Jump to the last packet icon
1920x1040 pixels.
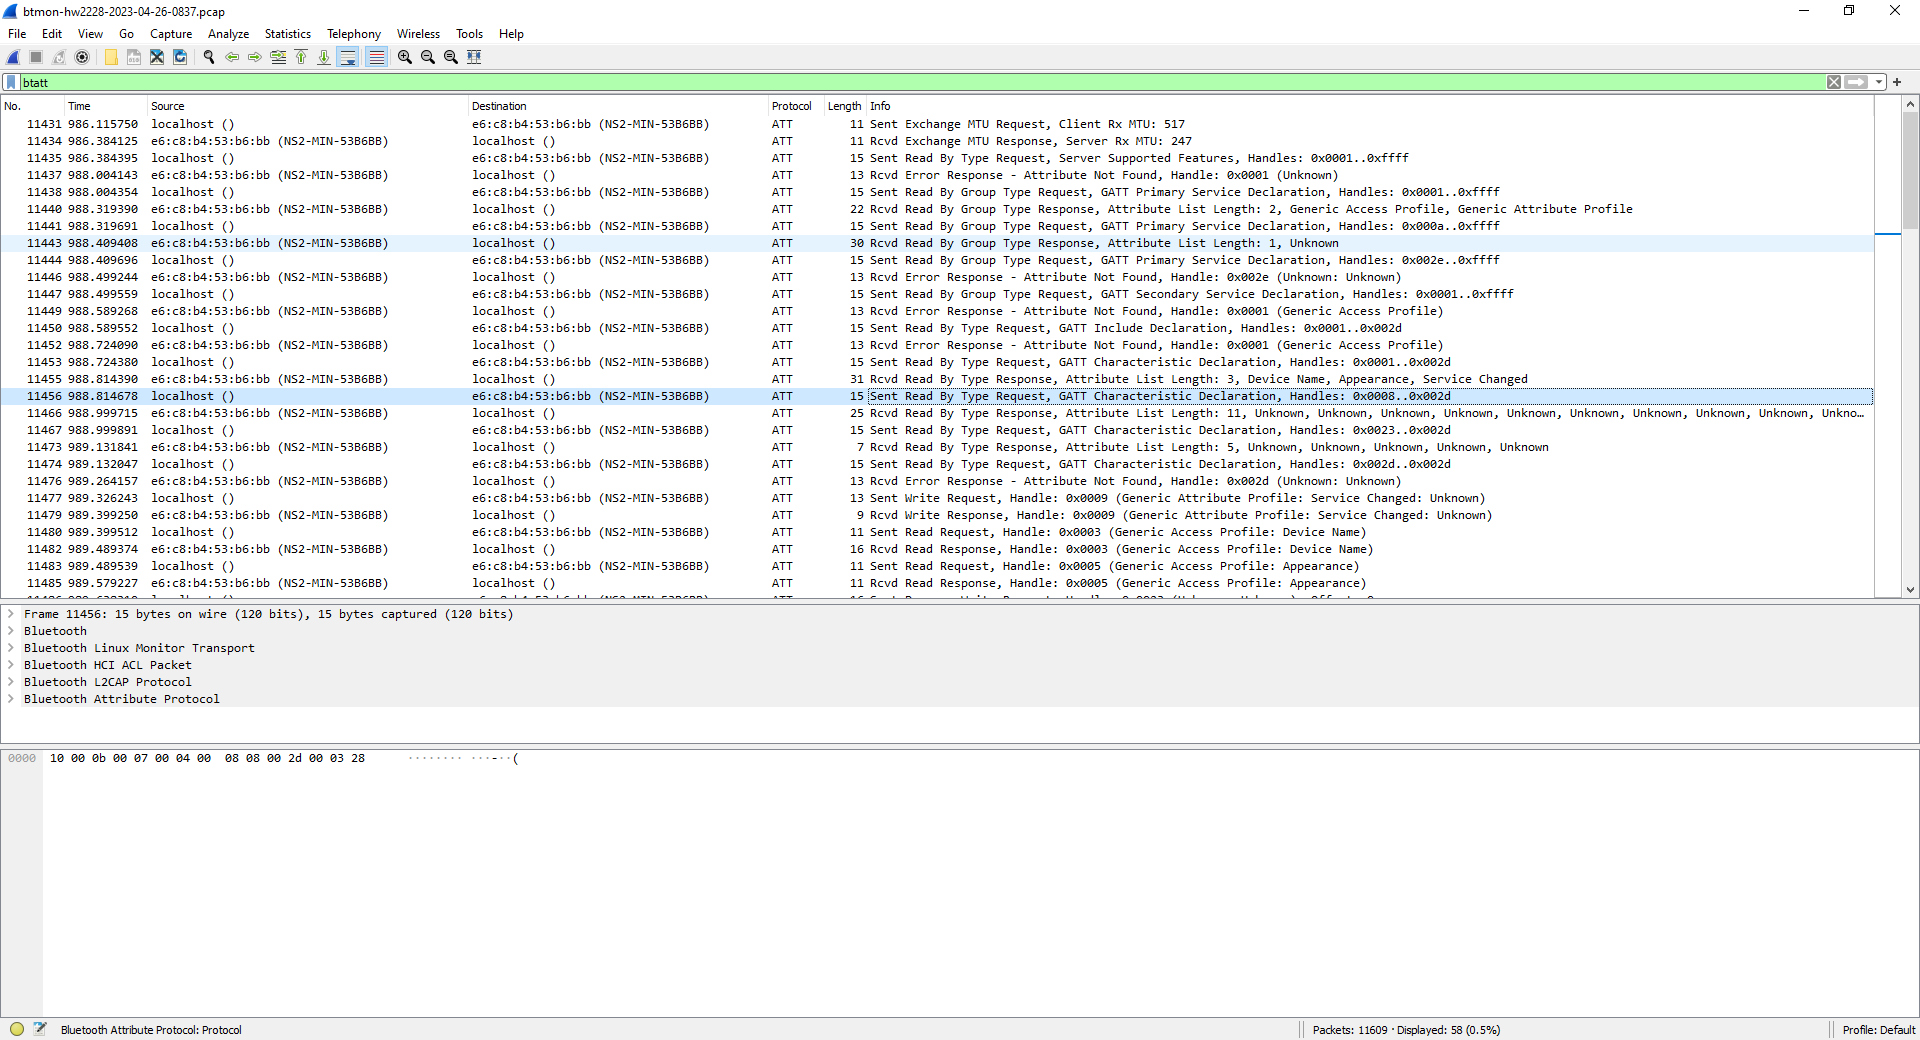(324, 57)
